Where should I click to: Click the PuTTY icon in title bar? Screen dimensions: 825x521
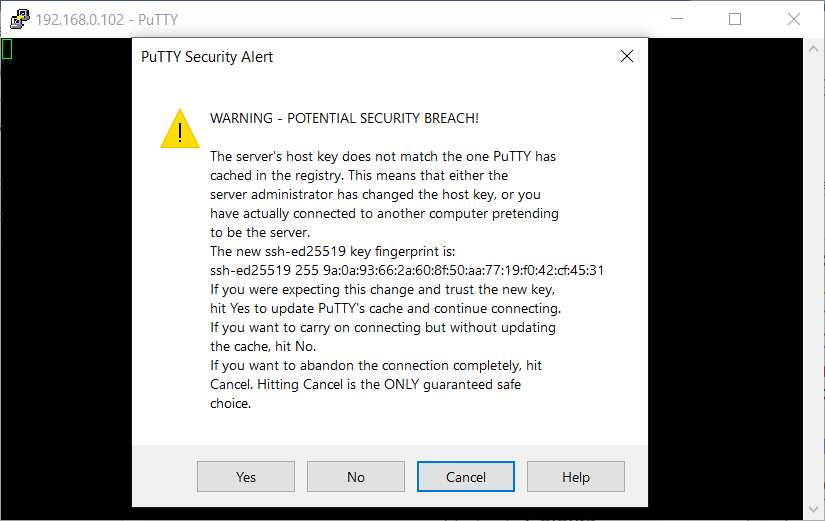[19, 19]
